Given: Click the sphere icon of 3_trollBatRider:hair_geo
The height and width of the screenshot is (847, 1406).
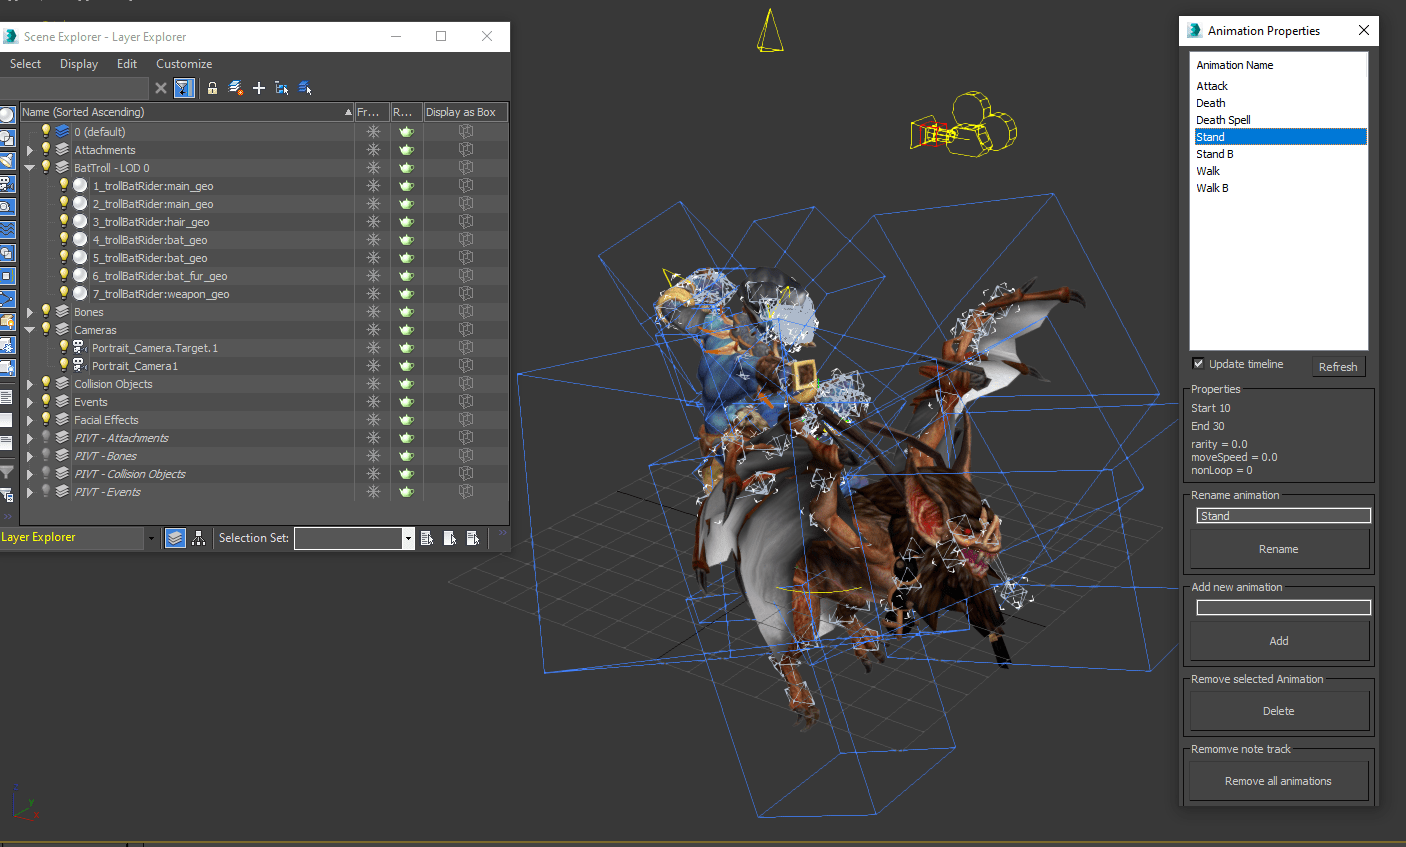Looking at the screenshot, I should pos(81,222).
